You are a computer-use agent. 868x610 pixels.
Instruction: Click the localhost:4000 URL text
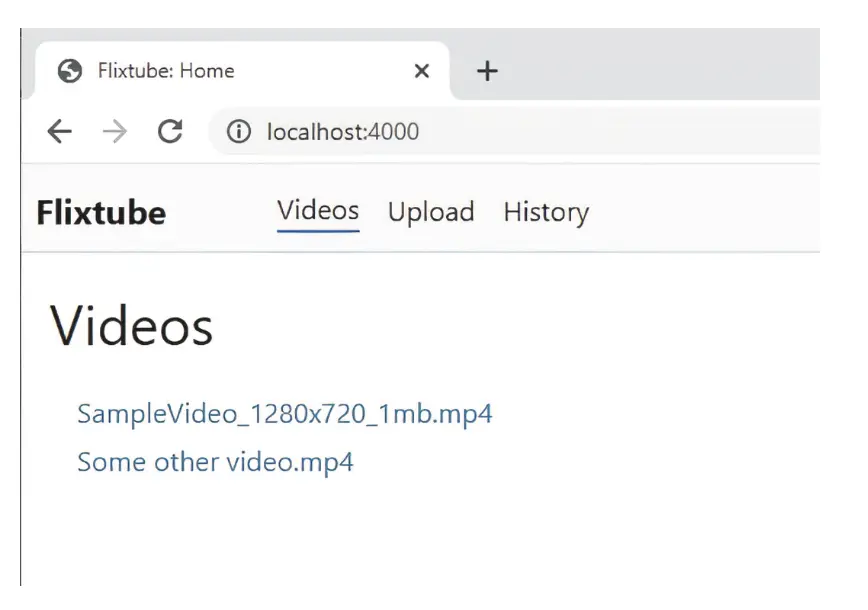coord(342,132)
